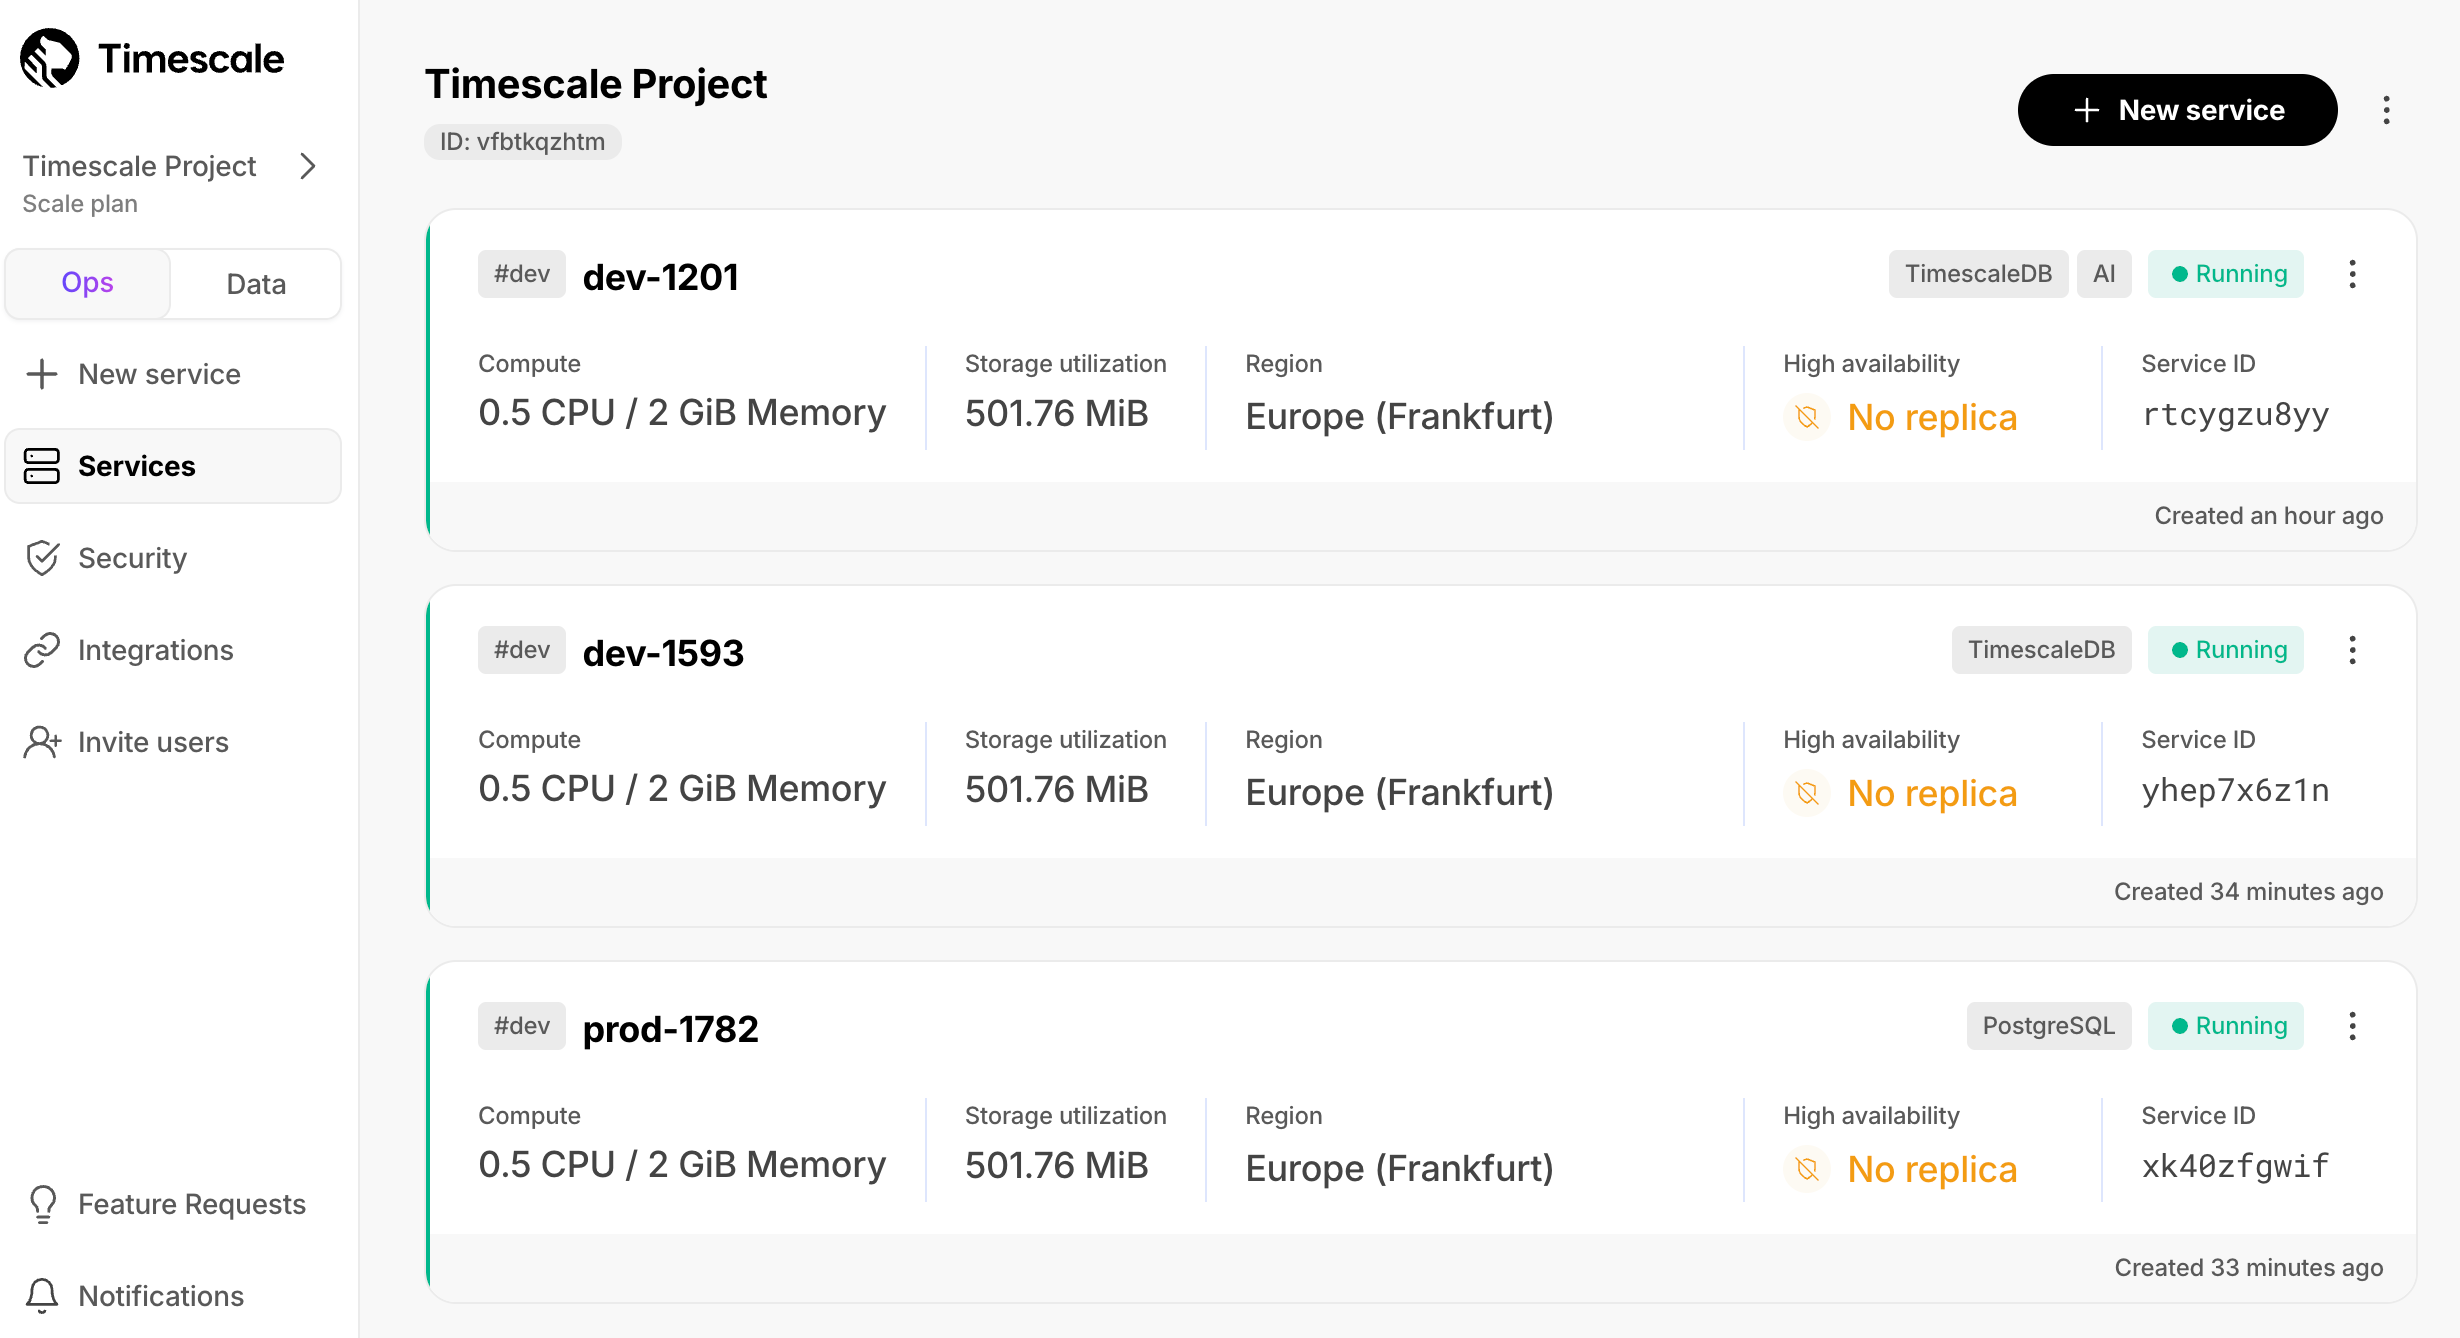Click the Feature Requests lightbulb icon

point(42,1204)
